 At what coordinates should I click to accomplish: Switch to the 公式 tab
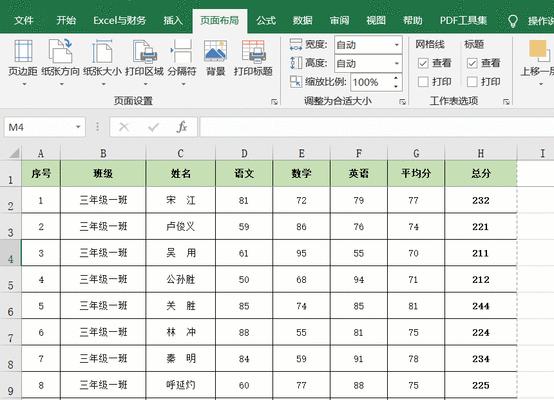(266, 20)
